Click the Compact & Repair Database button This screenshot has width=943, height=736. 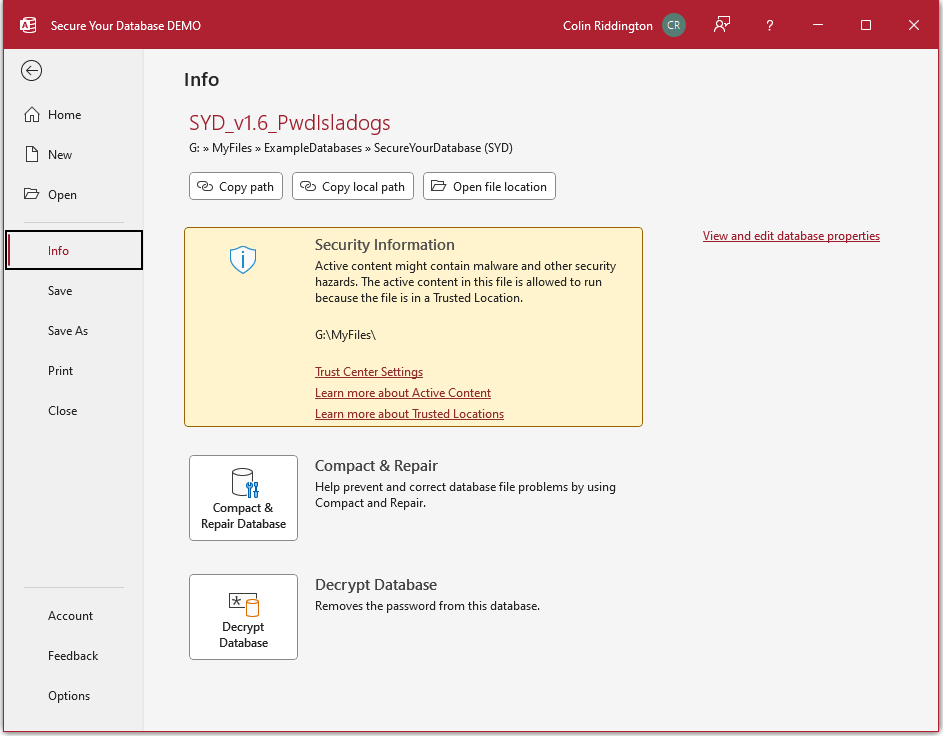point(244,498)
